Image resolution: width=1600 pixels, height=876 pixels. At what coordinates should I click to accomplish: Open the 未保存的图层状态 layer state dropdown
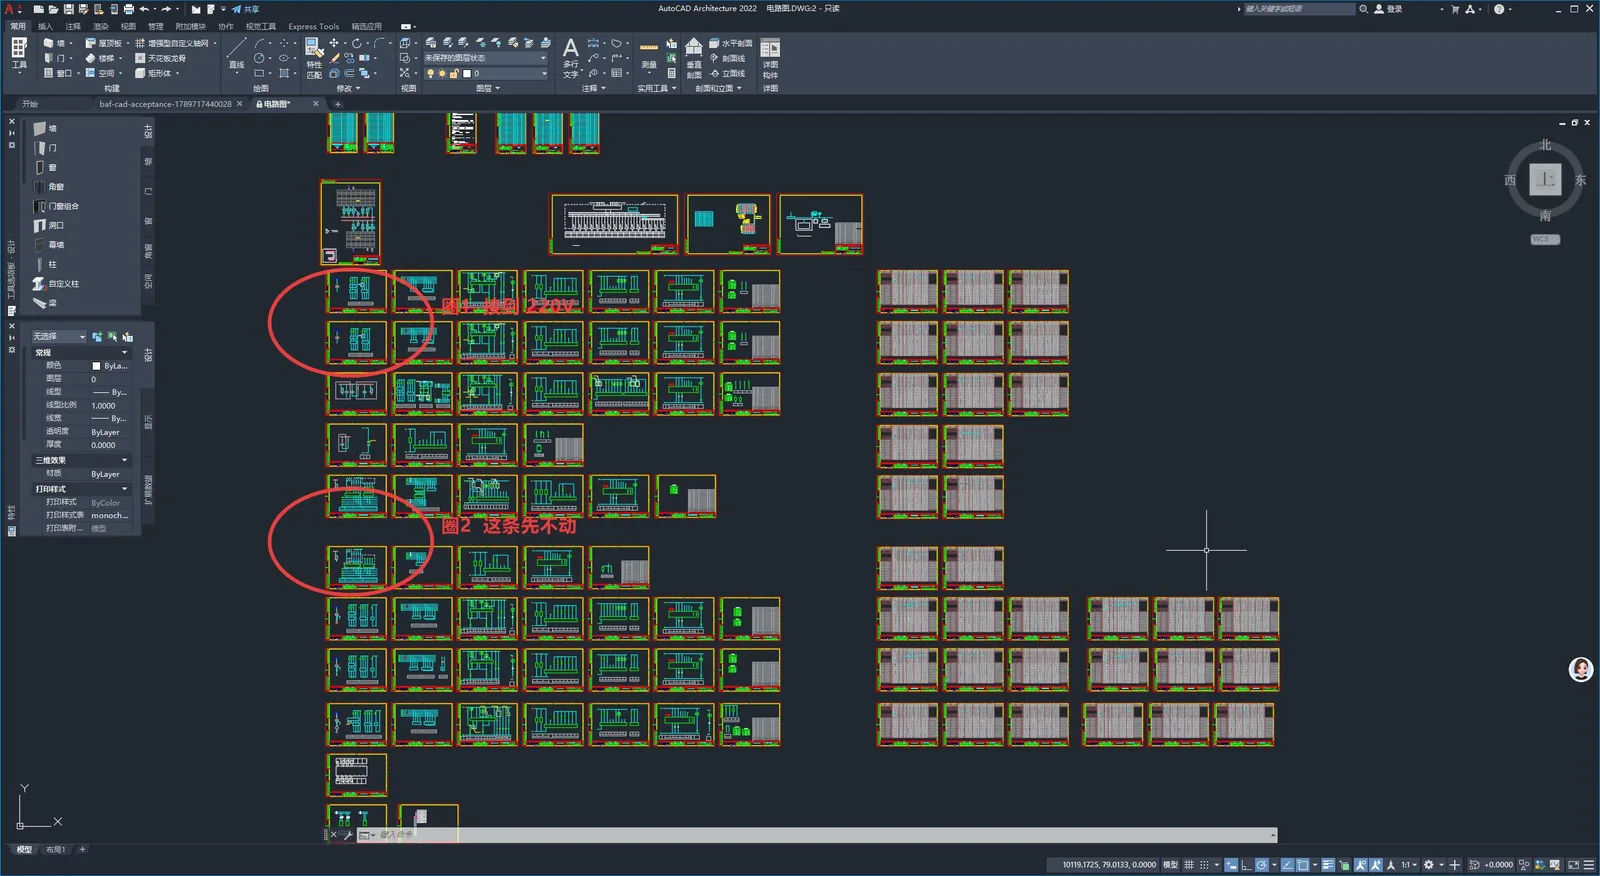point(485,58)
